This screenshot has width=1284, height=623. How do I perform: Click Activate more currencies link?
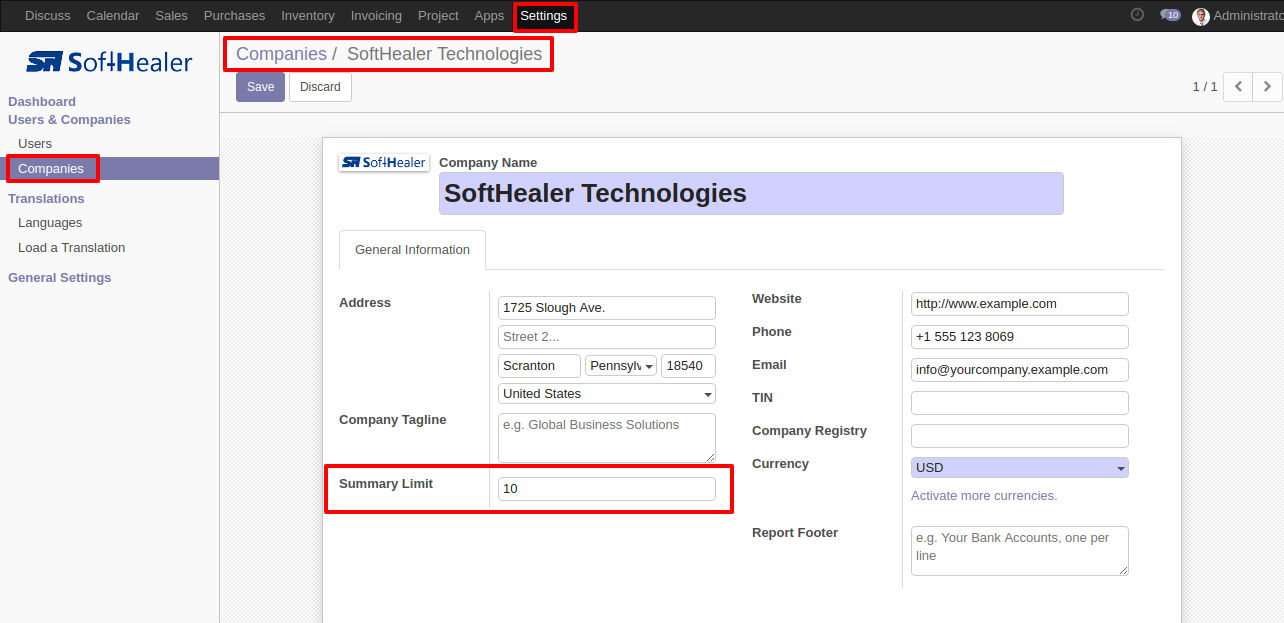[984, 496]
